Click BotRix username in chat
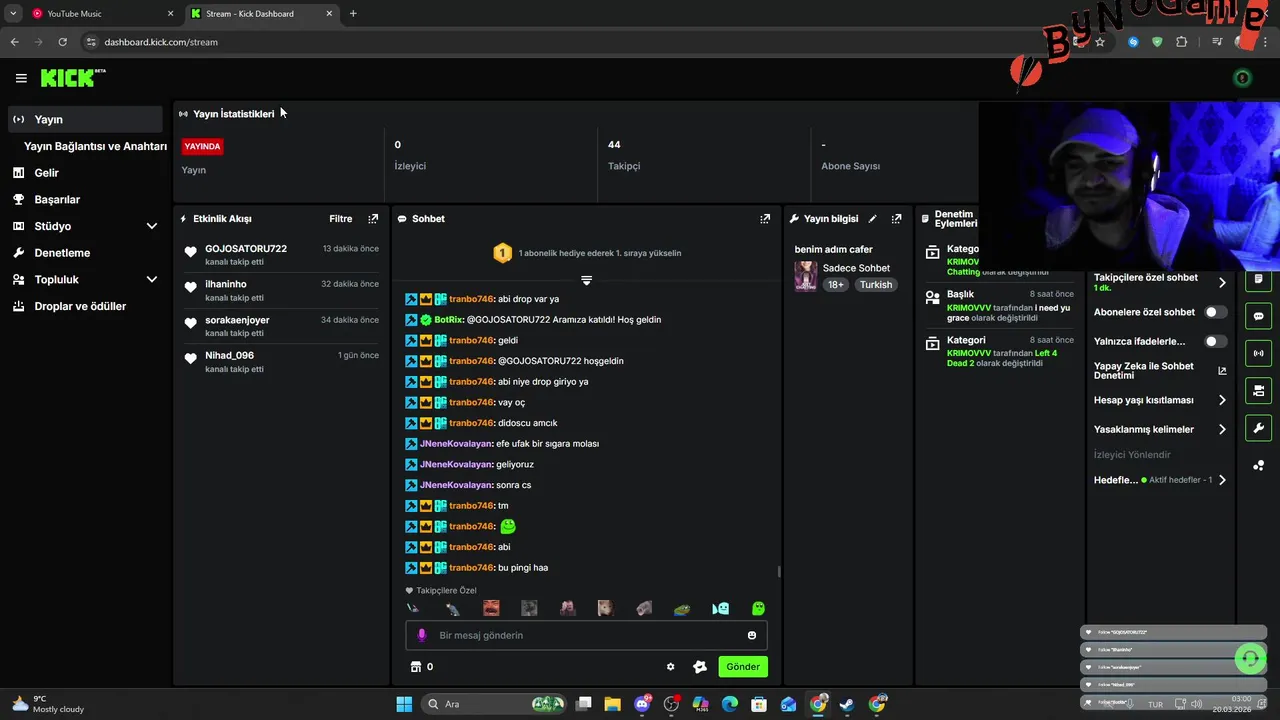The width and height of the screenshot is (1280, 720). (x=448, y=320)
